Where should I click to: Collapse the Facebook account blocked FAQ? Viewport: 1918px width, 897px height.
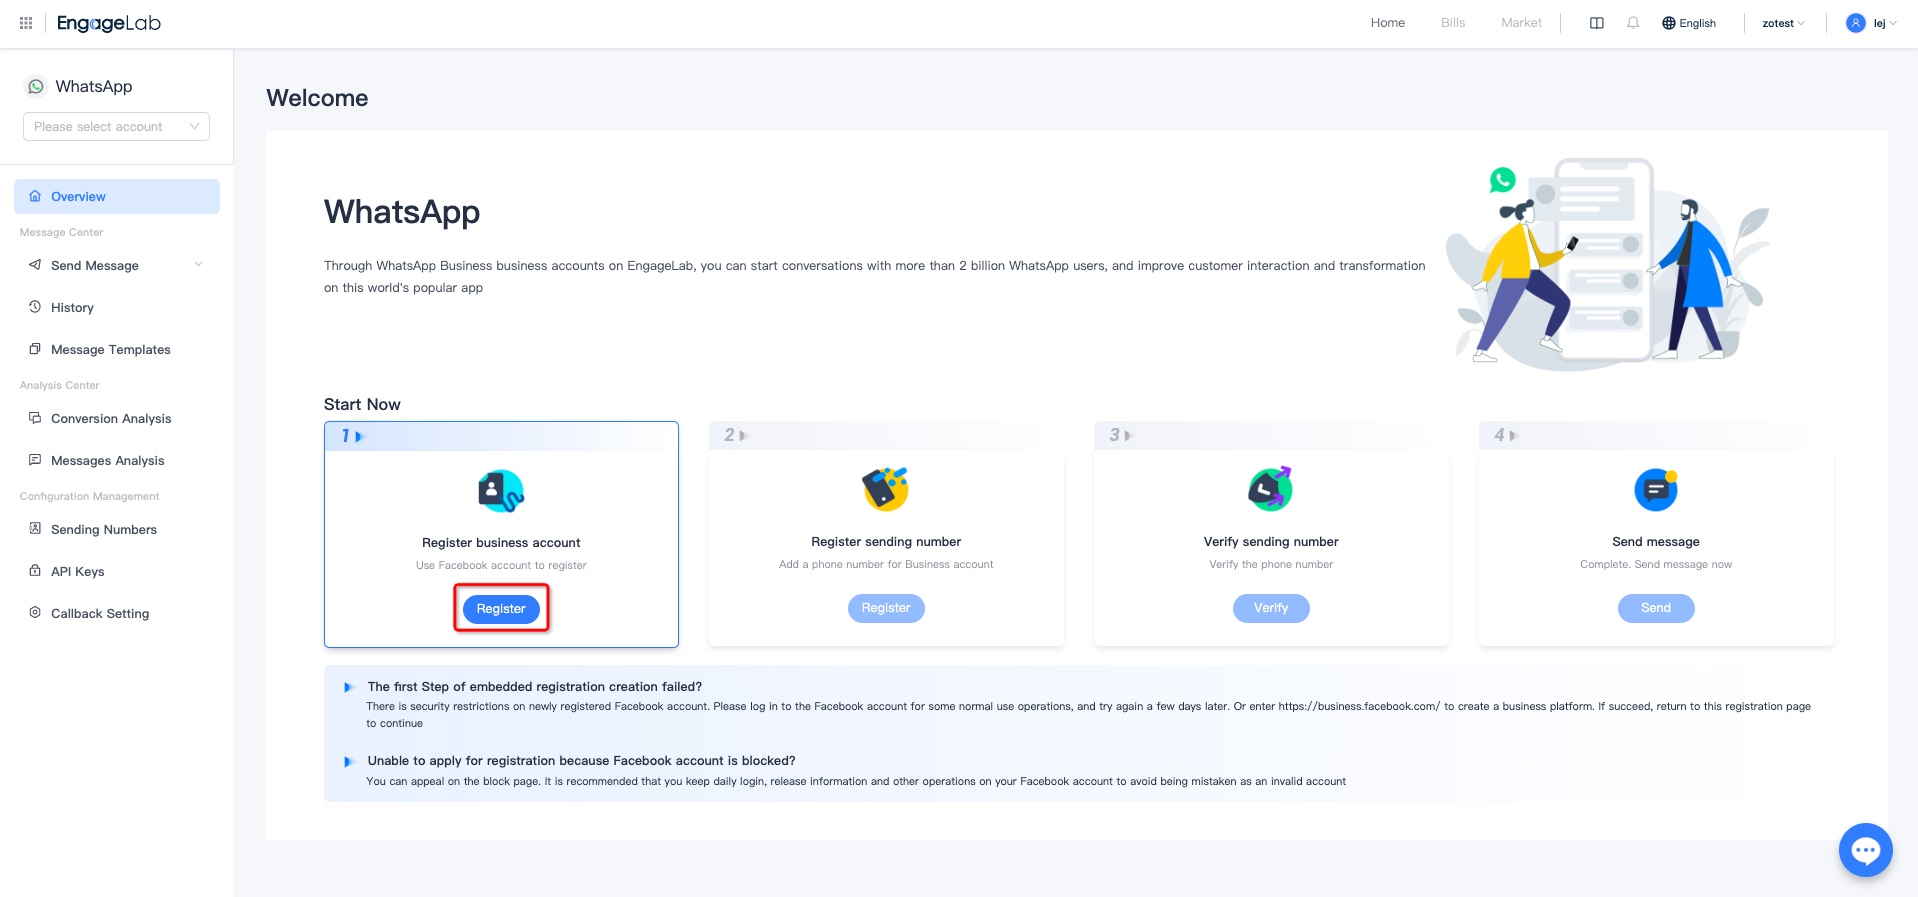[349, 761]
